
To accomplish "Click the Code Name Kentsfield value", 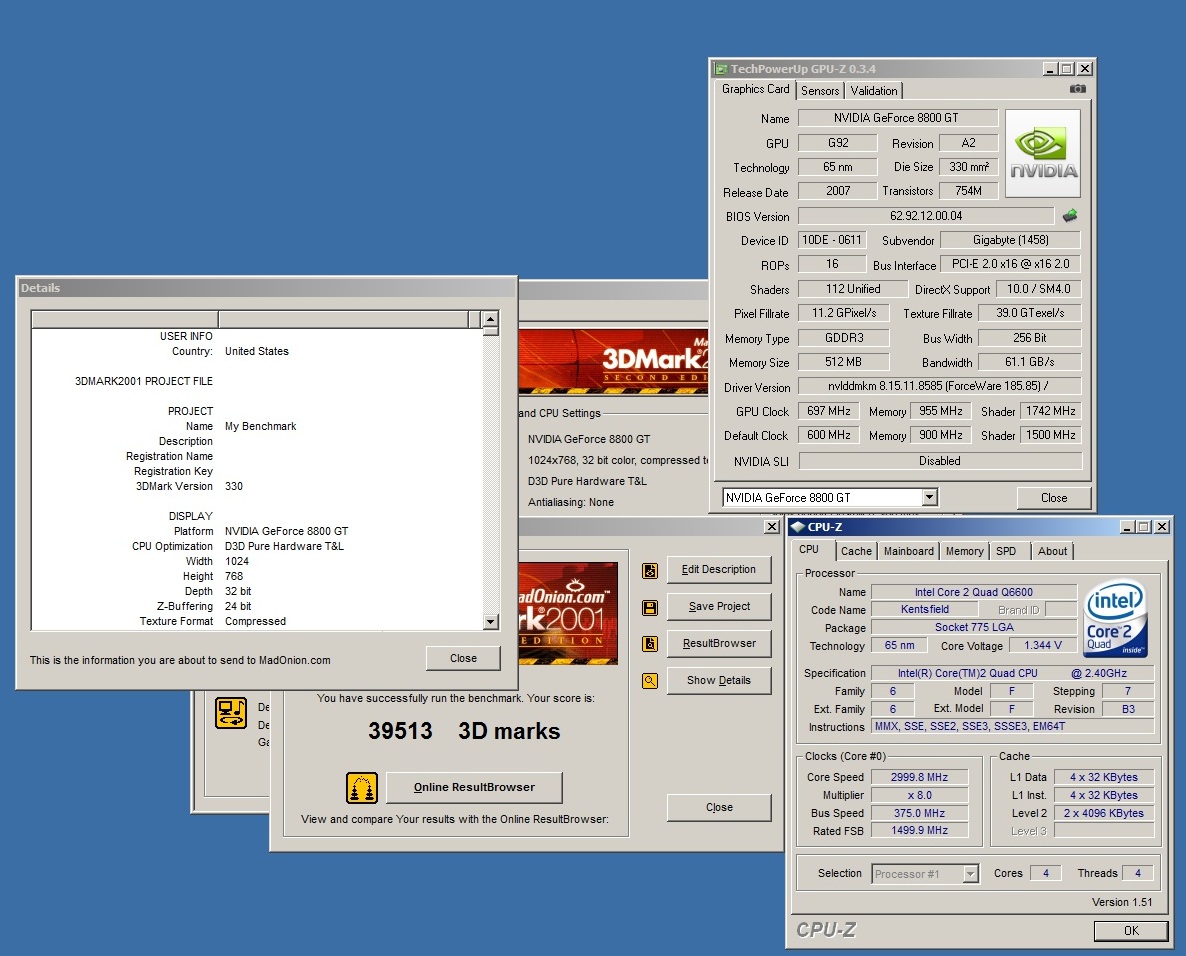I will tap(924, 610).
